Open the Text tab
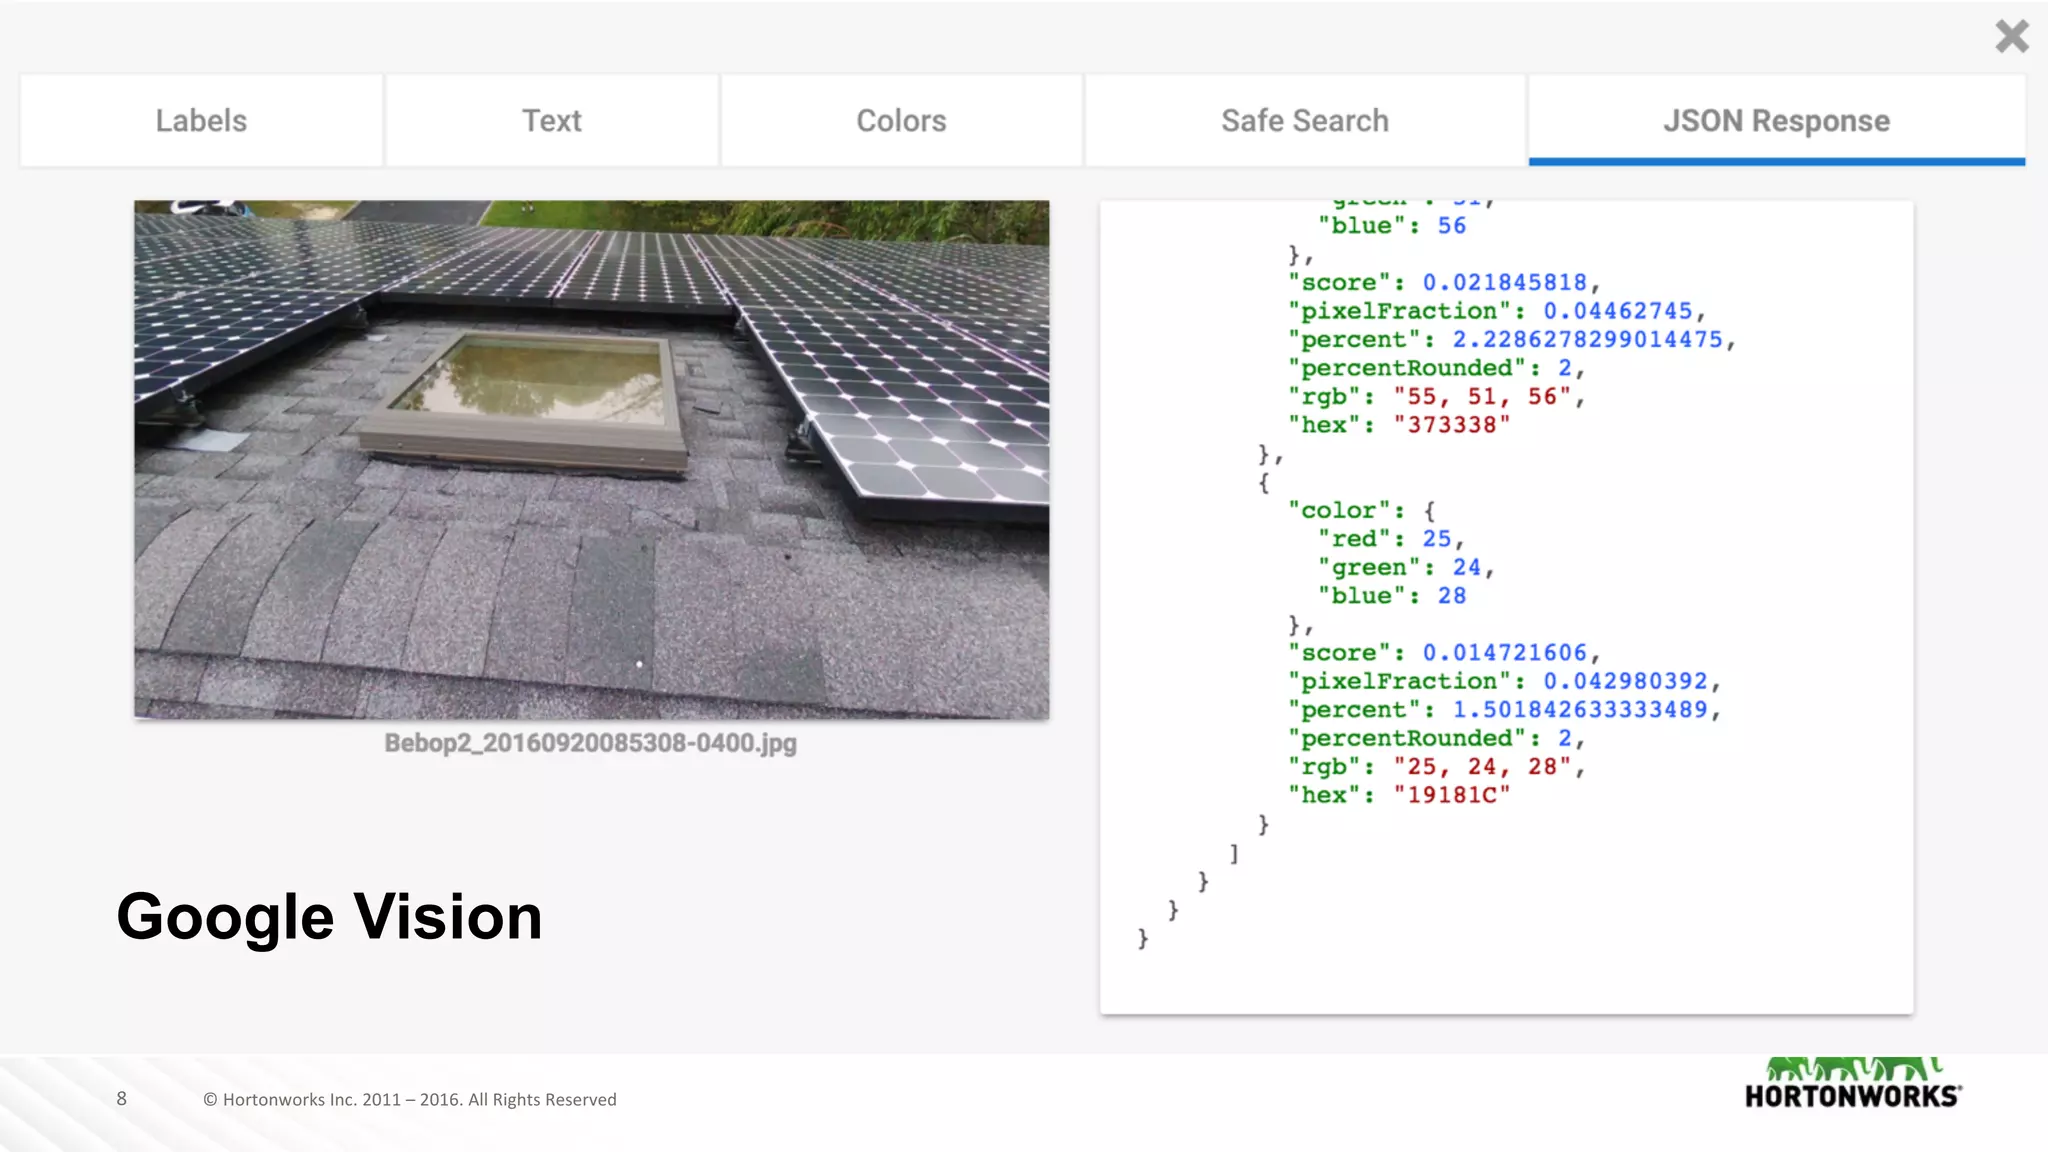This screenshot has width=2048, height=1152. pos(551,121)
